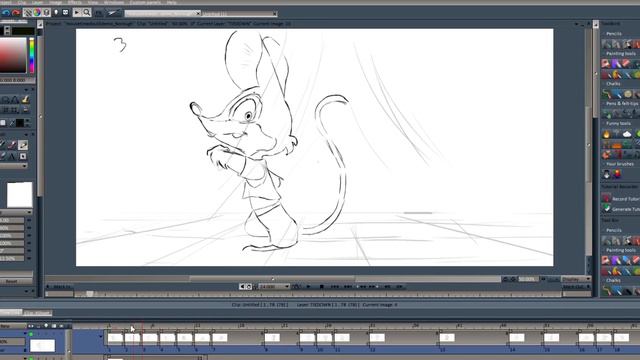
Task: Choose the purple brush under Painting tools
Action: click(x=616, y=63)
